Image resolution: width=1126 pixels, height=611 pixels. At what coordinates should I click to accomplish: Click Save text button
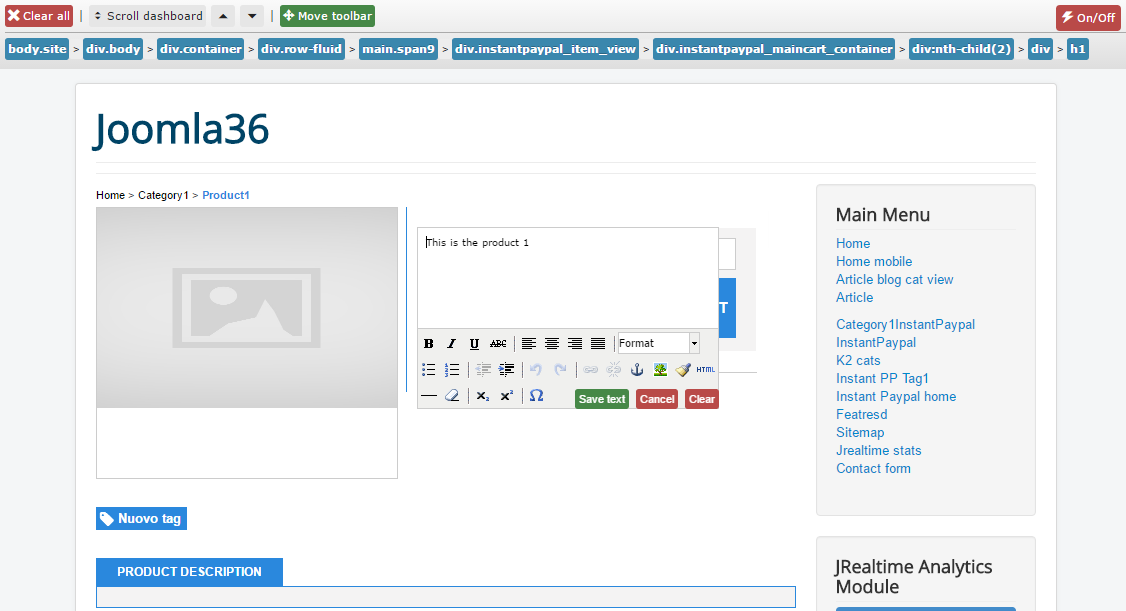point(602,399)
